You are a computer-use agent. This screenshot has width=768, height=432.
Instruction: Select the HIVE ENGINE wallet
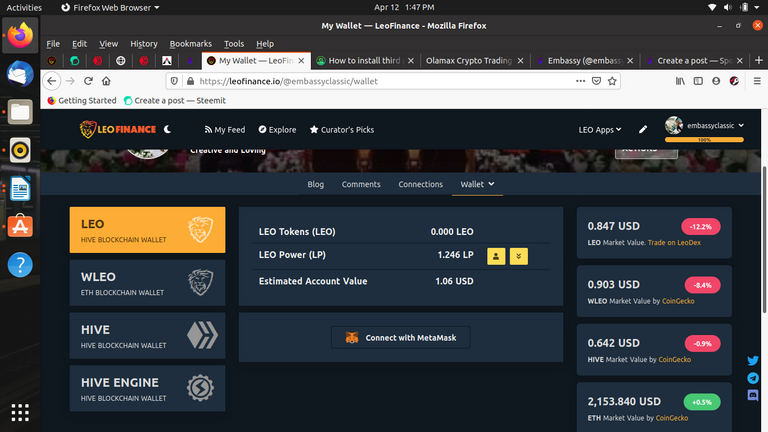pos(147,388)
